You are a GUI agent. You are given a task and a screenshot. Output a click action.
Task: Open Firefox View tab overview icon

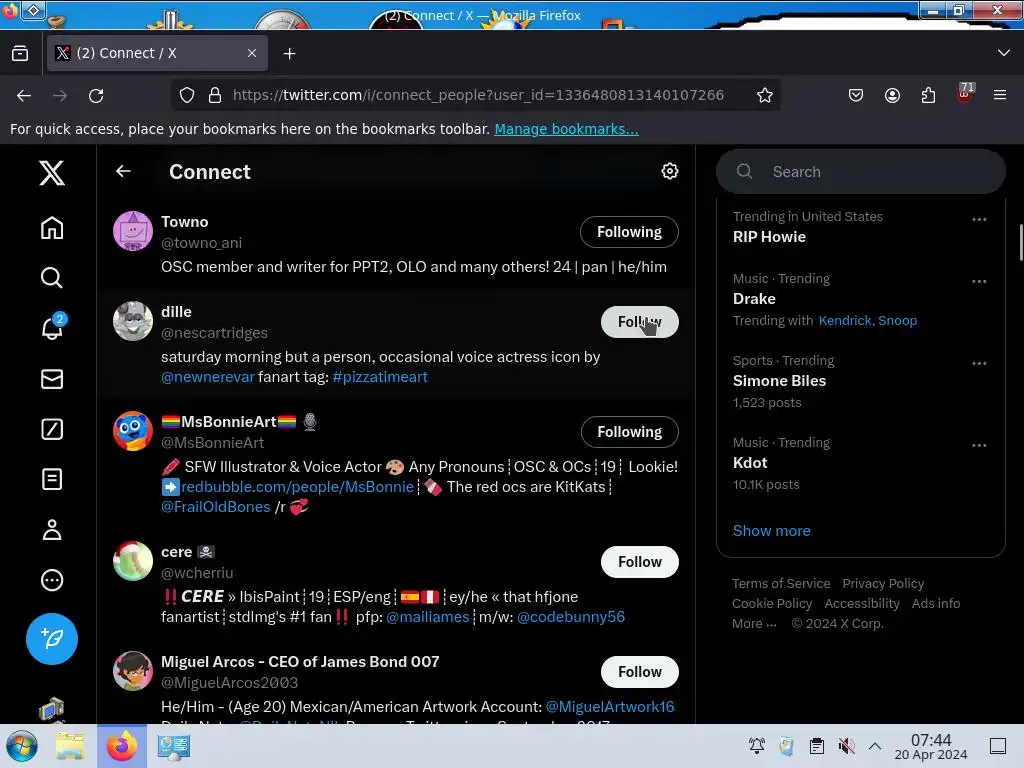(20, 53)
